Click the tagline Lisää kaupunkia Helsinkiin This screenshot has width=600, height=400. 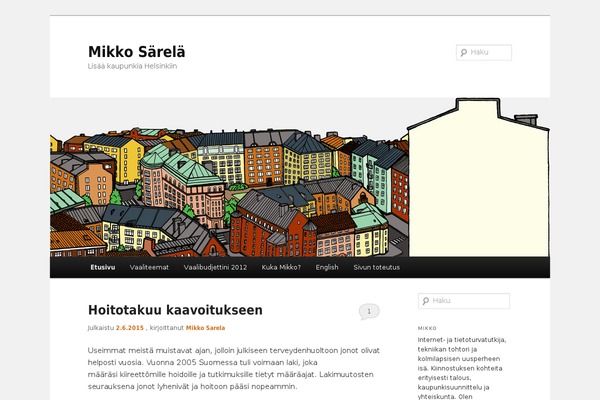[132, 66]
